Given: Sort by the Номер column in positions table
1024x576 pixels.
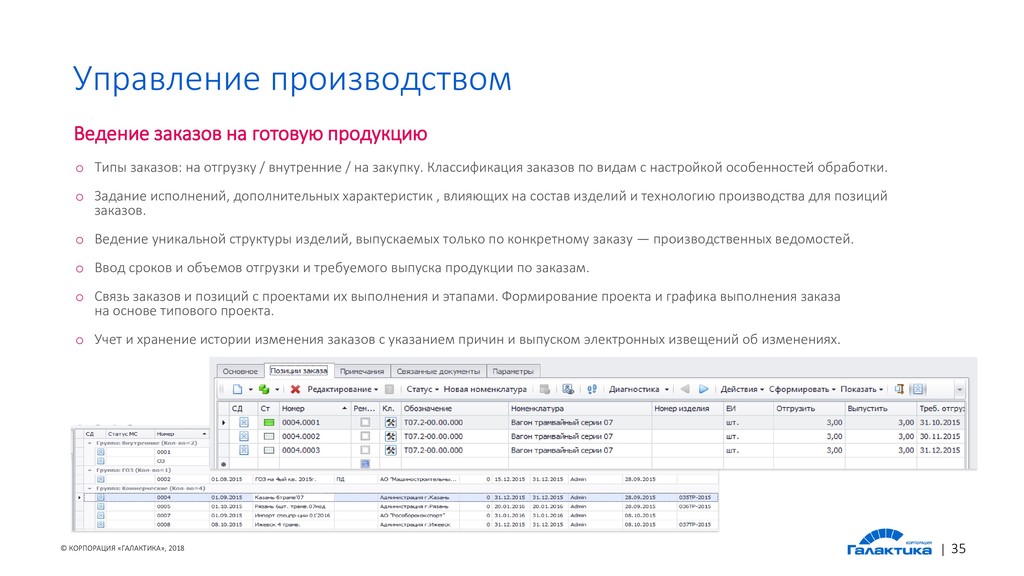Looking at the screenshot, I should [314, 408].
